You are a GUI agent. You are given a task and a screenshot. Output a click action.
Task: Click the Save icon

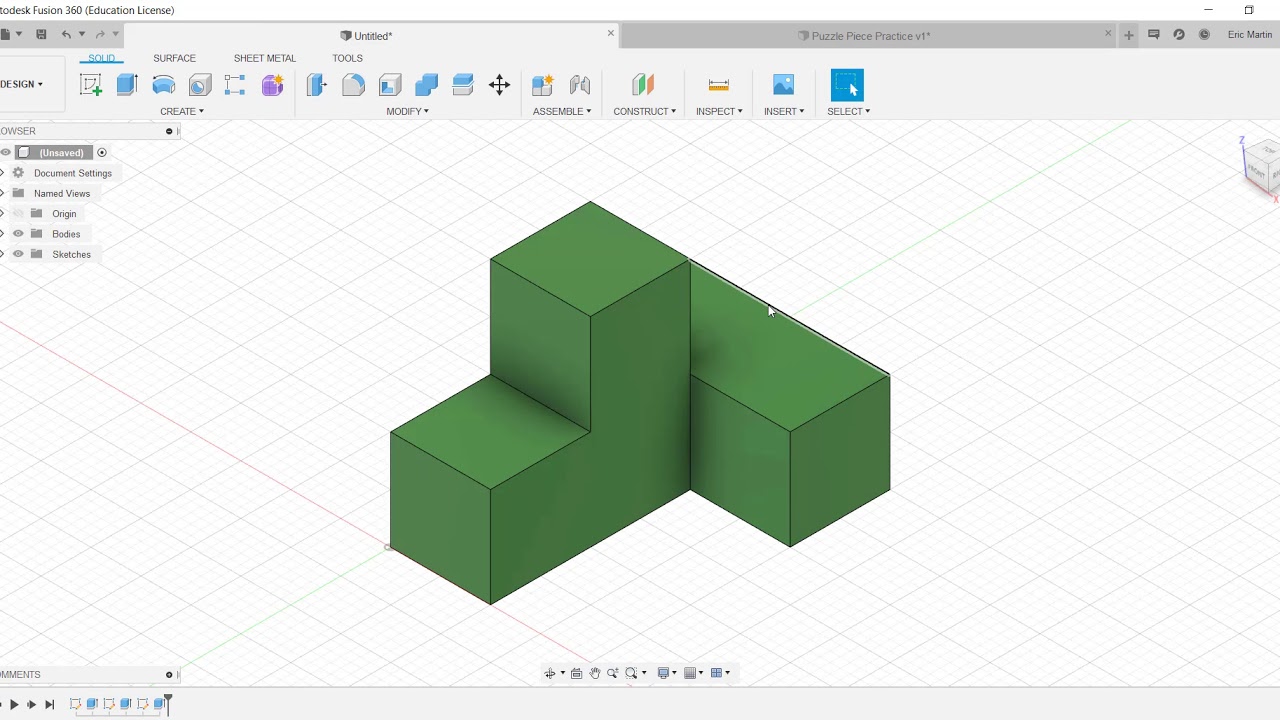(x=41, y=34)
